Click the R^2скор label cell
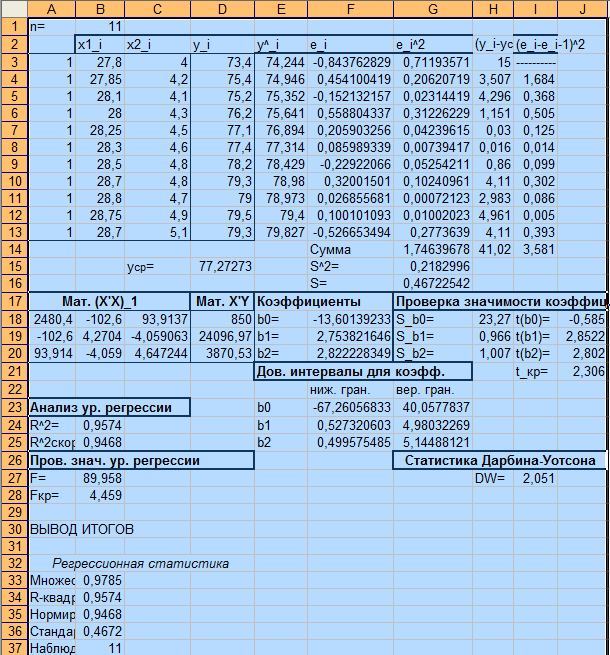 tap(52, 442)
